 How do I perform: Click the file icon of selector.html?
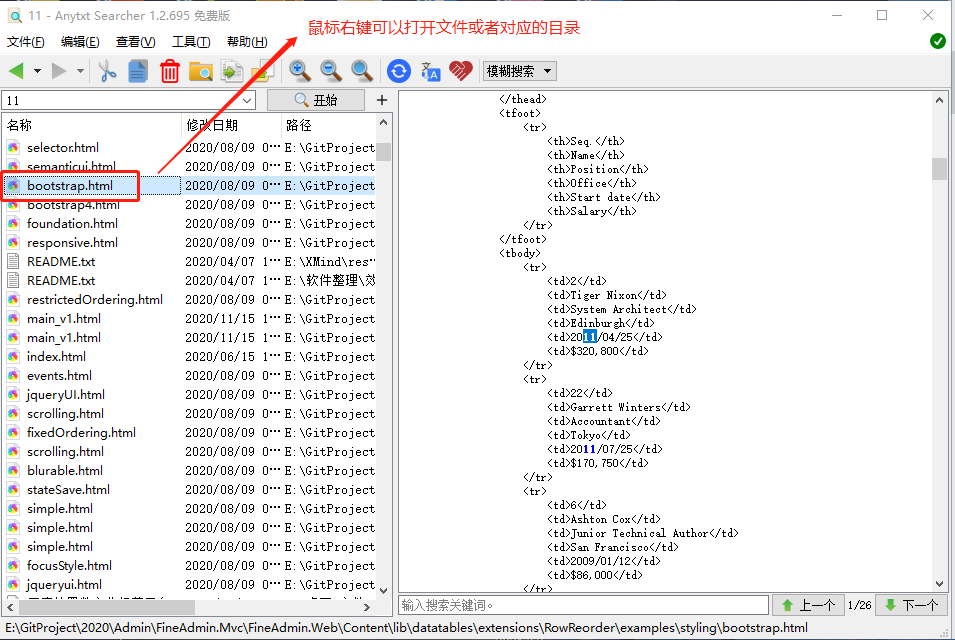tap(13, 147)
